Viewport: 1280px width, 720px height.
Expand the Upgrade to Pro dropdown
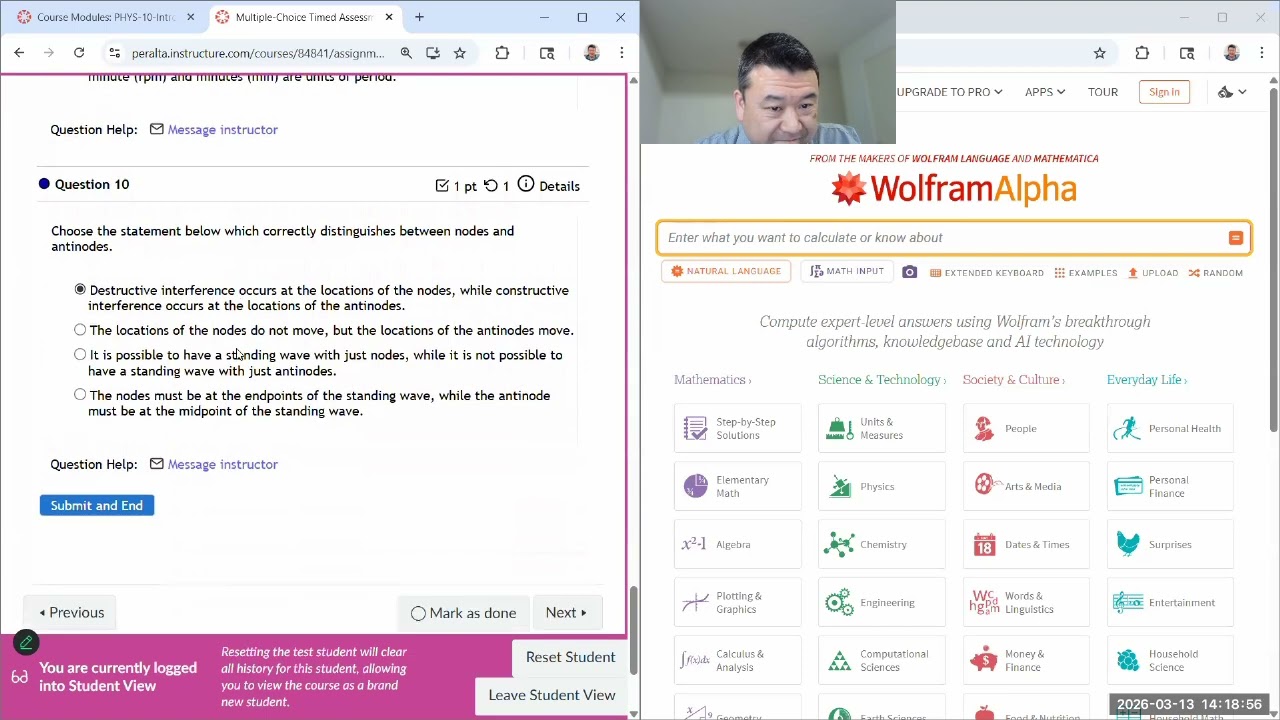pos(949,92)
